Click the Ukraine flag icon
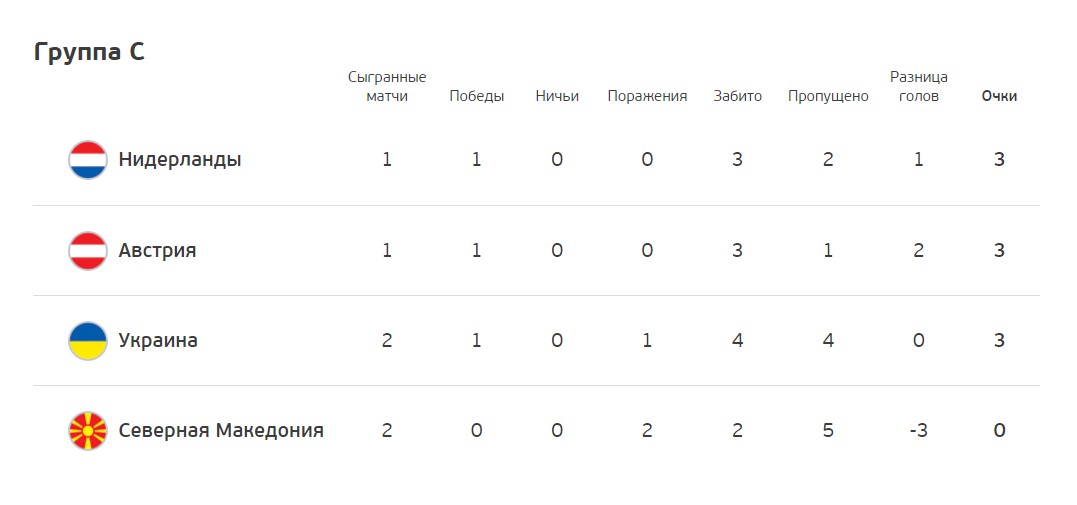The image size is (1077, 505). point(88,341)
